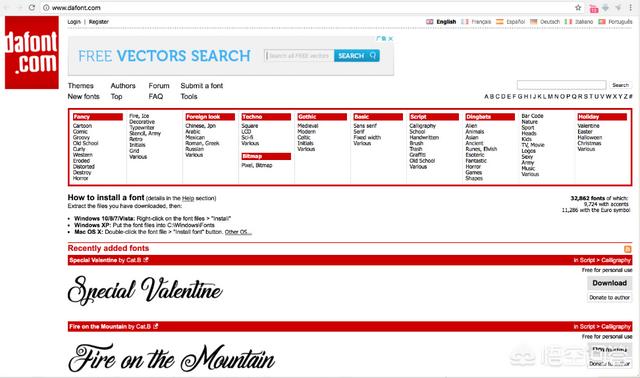The width and height of the screenshot is (640, 378).
Task: Open Submit a font page
Action: (202, 86)
